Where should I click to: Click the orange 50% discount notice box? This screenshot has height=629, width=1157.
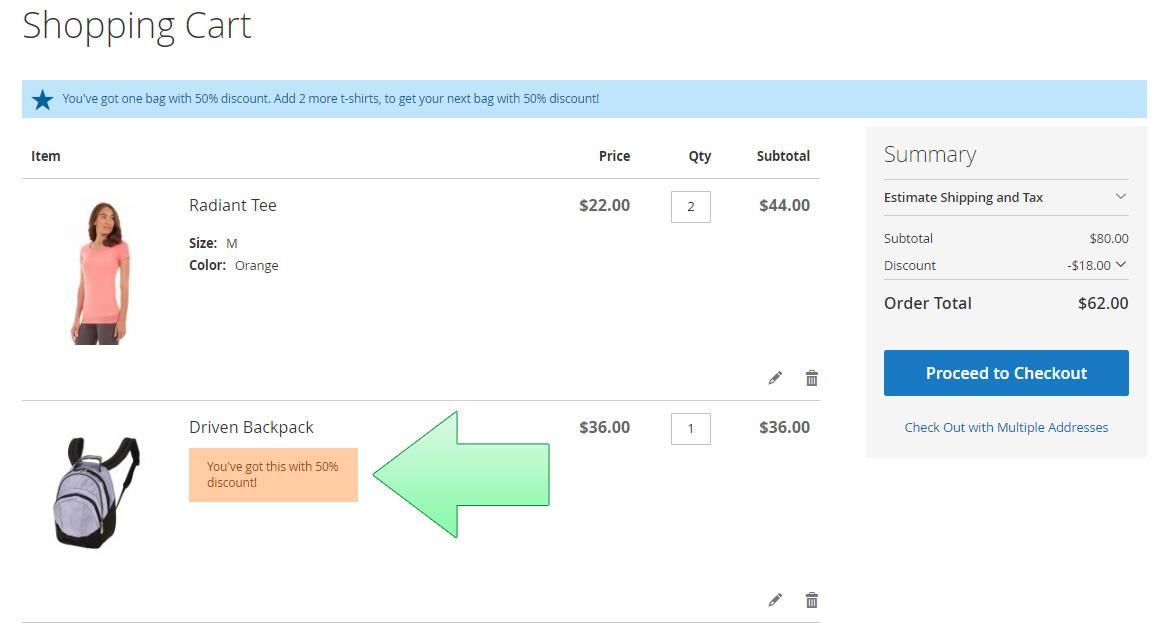(273, 475)
